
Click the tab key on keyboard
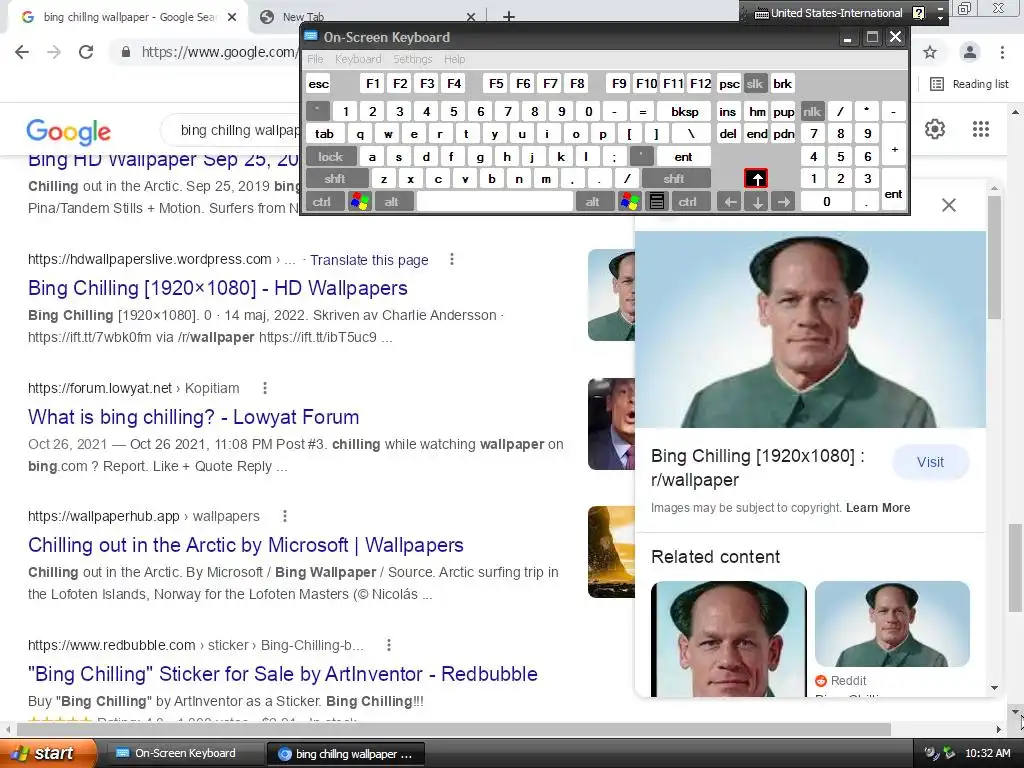[x=325, y=134]
